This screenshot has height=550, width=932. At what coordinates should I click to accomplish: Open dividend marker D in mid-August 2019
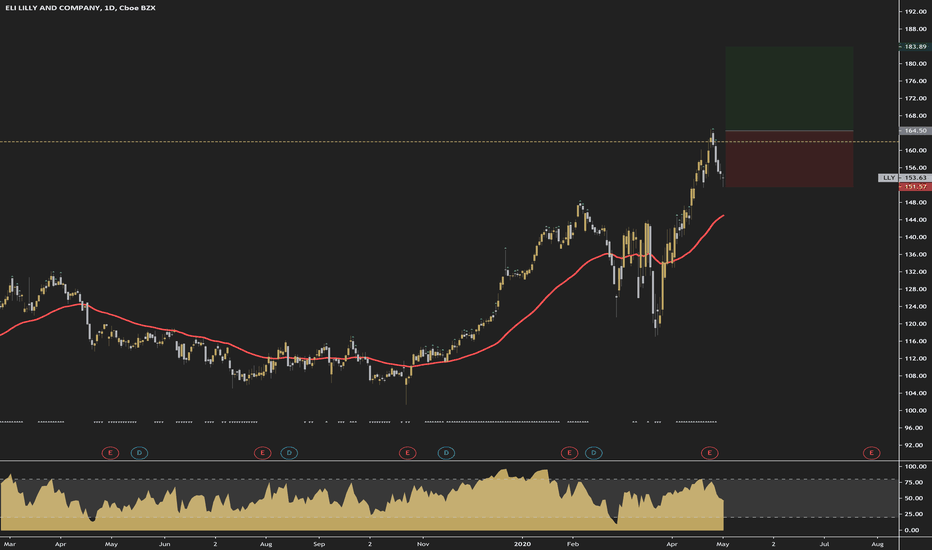(289, 453)
